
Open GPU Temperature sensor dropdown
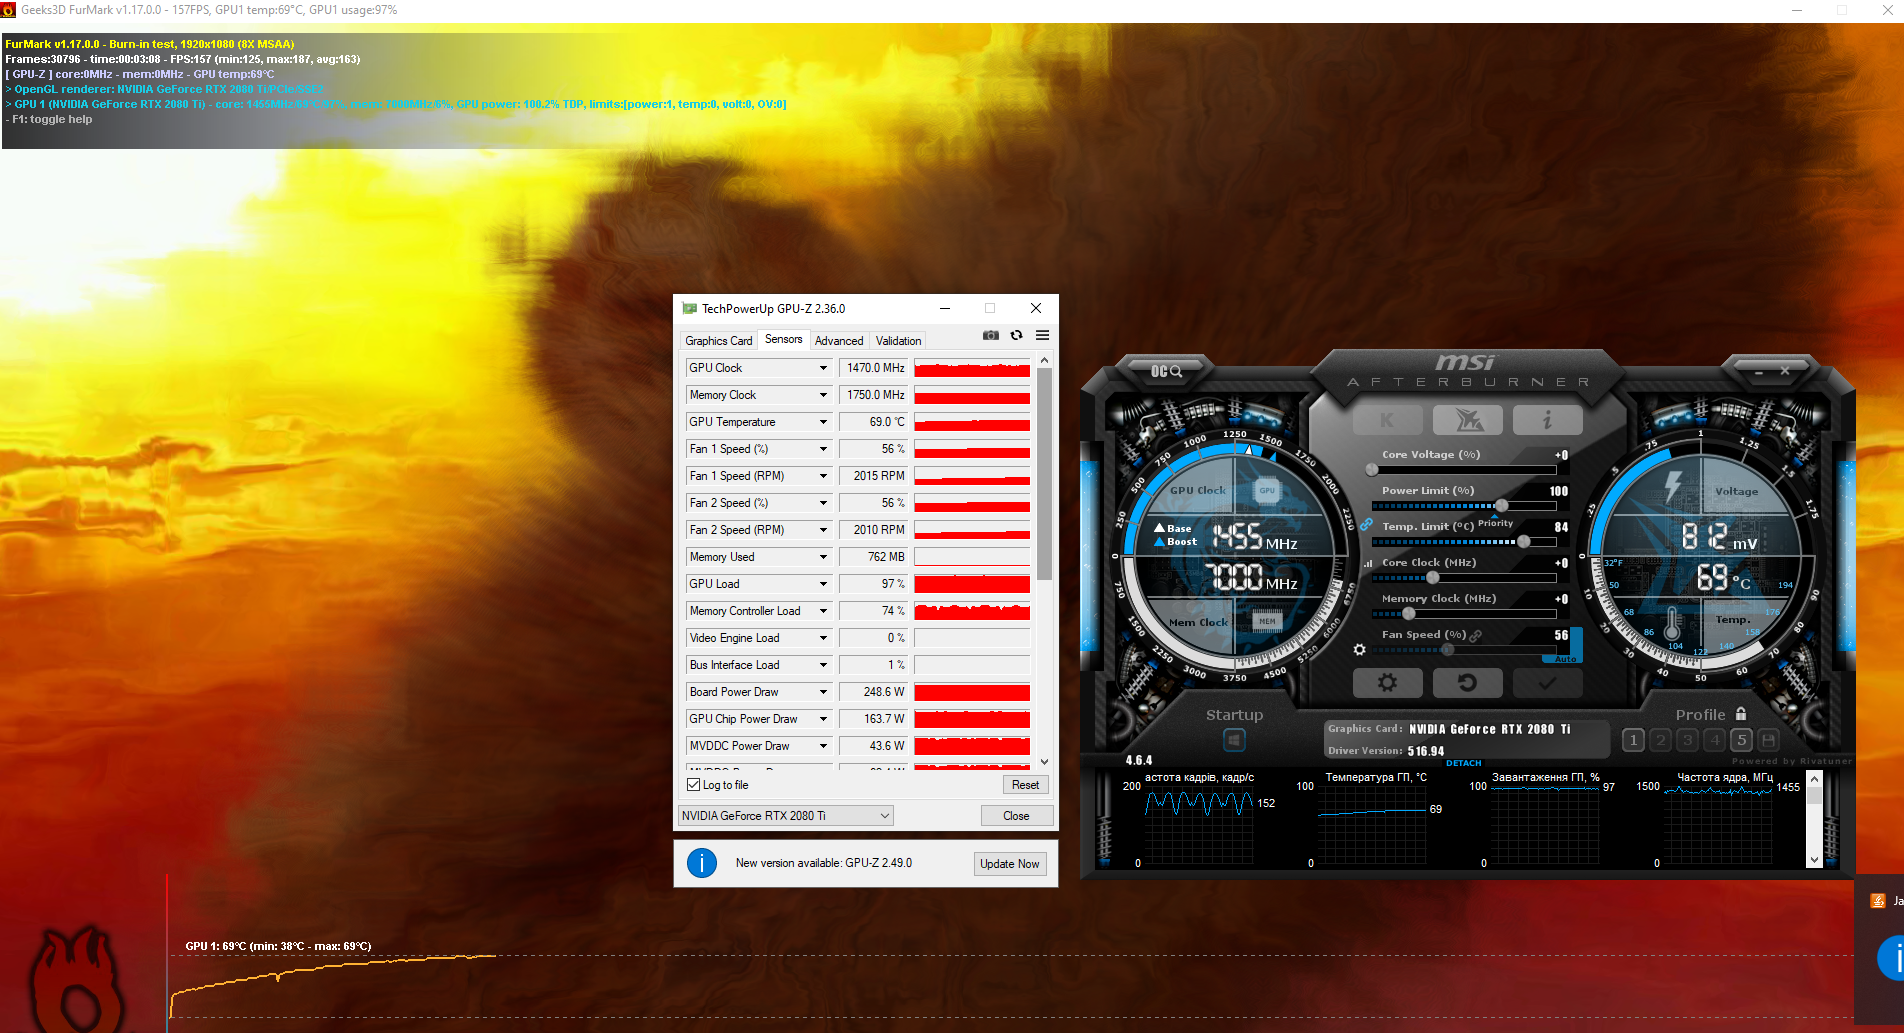(823, 422)
